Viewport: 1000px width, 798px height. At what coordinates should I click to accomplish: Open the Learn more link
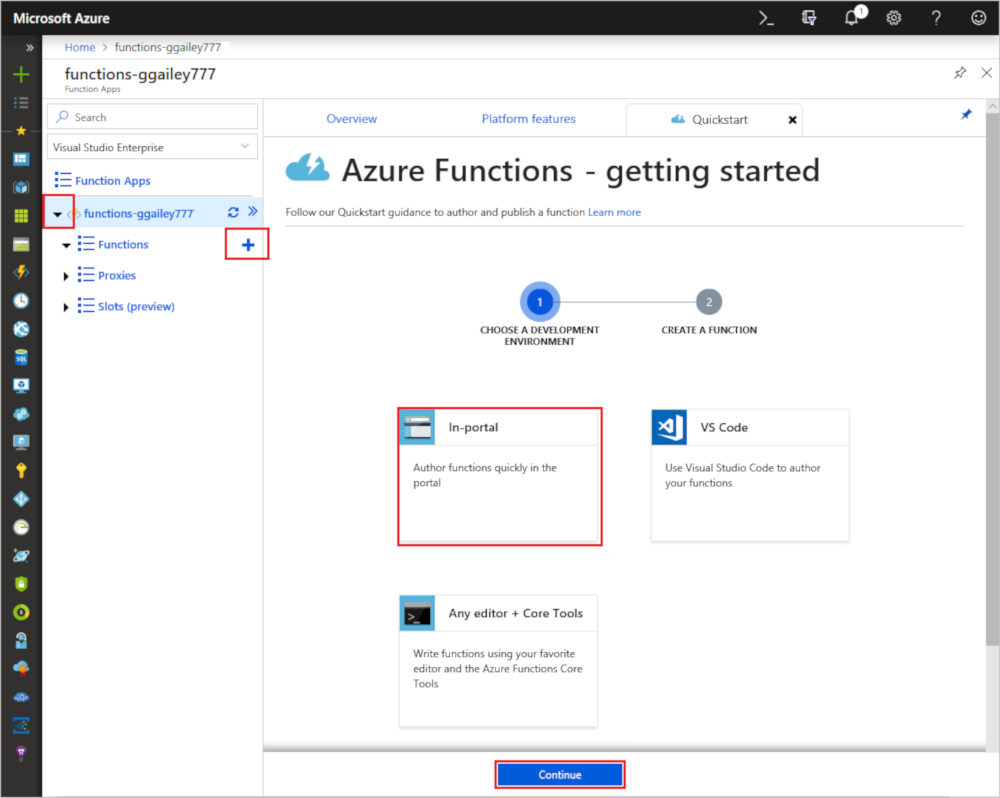(614, 212)
